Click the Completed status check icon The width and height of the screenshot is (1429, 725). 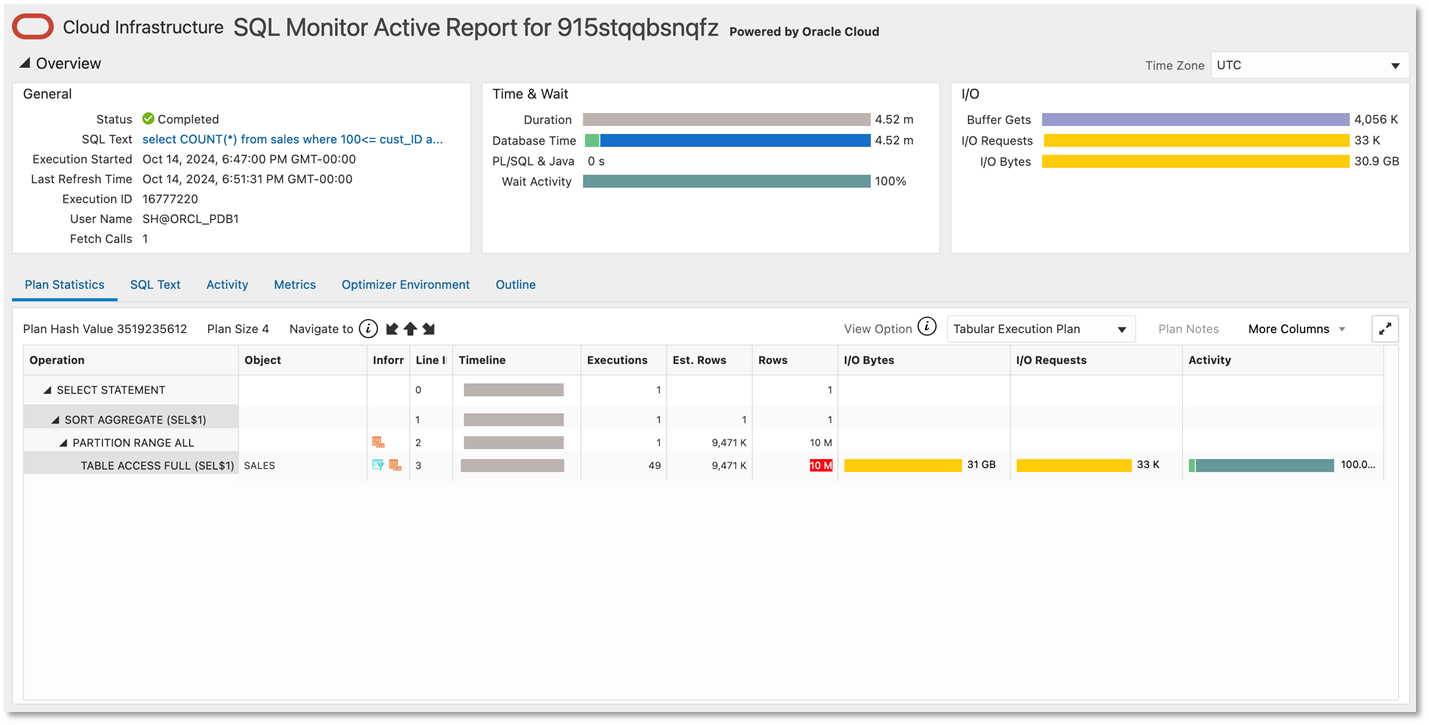tap(147, 119)
